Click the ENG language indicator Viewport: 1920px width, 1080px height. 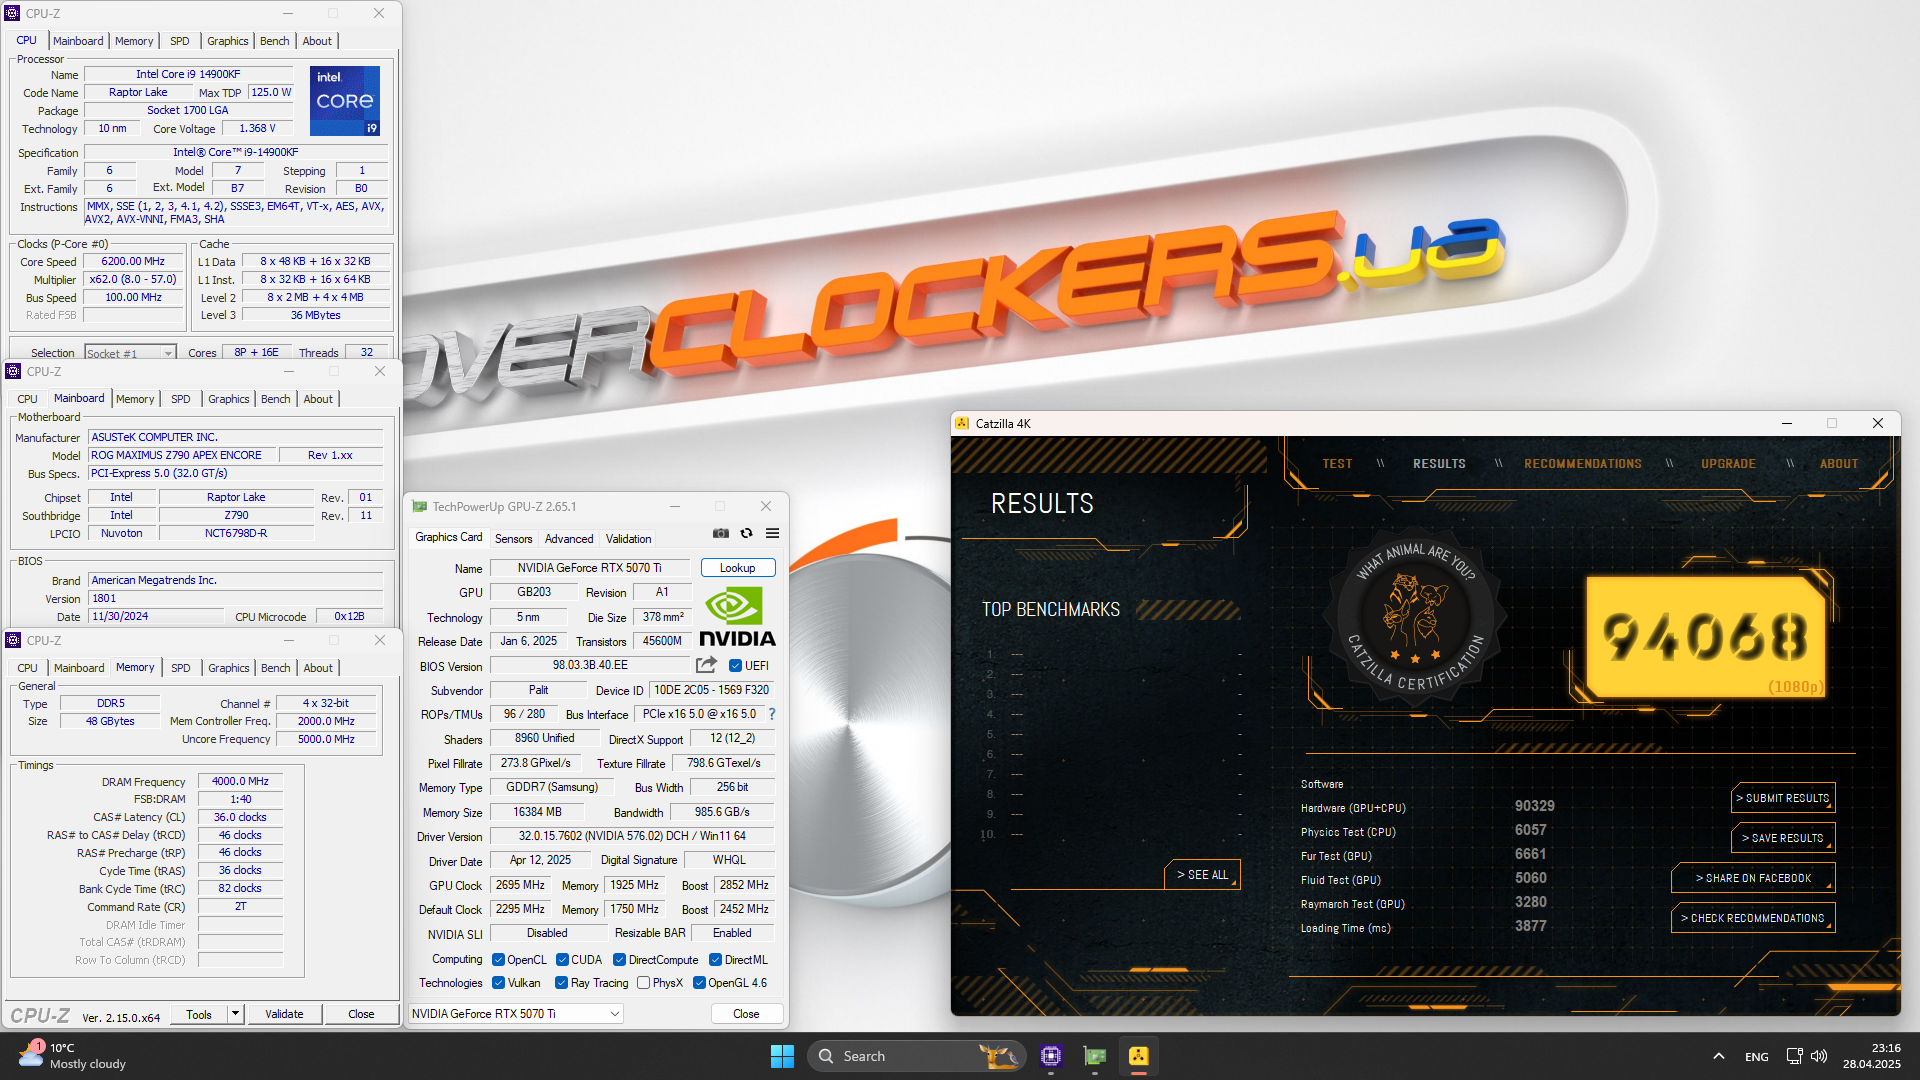point(1756,1057)
